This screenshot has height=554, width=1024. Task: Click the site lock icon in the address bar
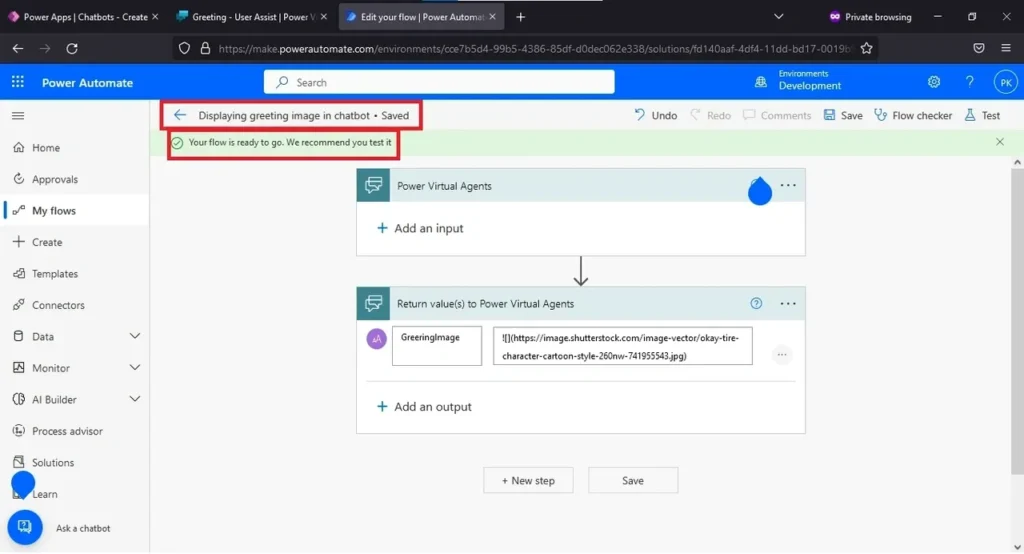[205, 48]
